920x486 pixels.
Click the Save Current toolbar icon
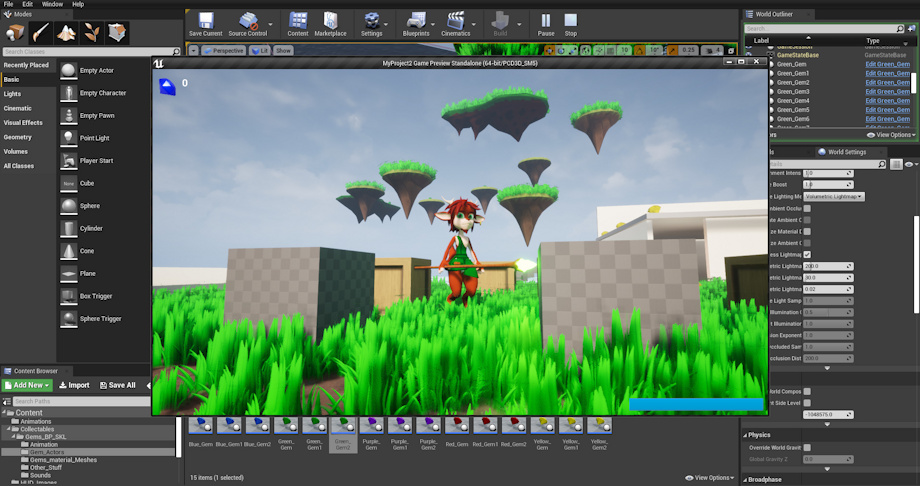205,21
